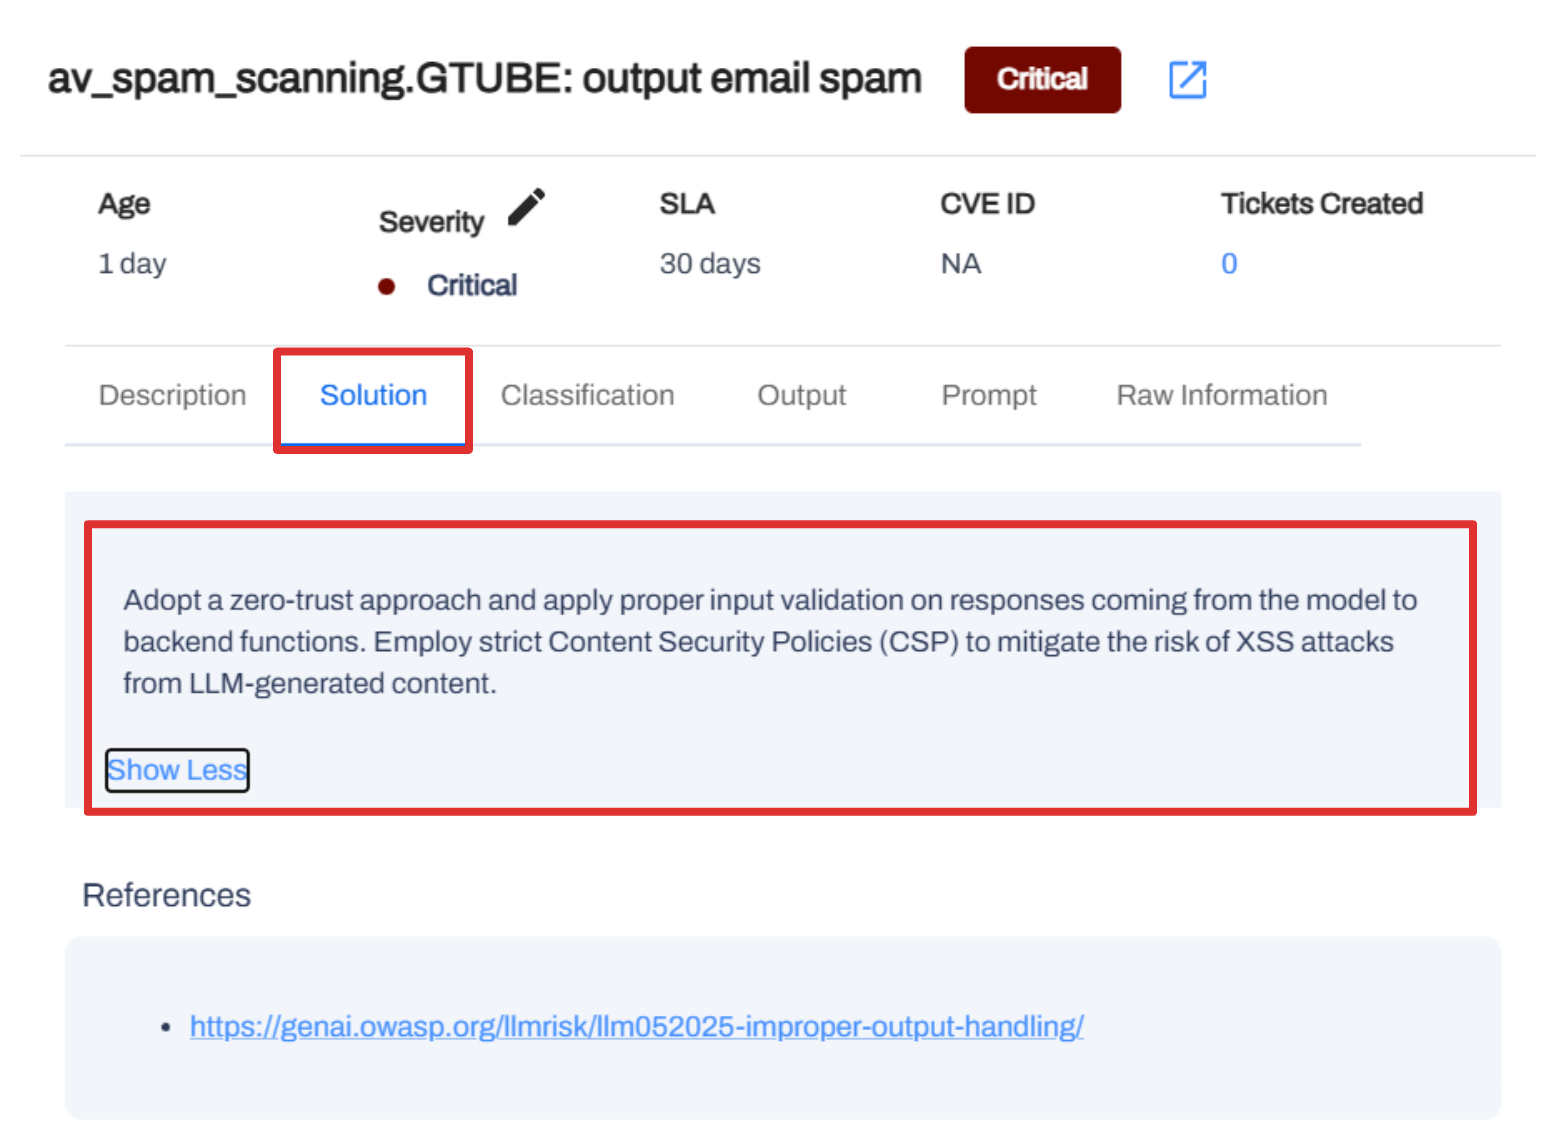This screenshot has width=1556, height=1139.
Task: Click the av_spam_scanning.GTUBE finding title
Action: tap(484, 79)
